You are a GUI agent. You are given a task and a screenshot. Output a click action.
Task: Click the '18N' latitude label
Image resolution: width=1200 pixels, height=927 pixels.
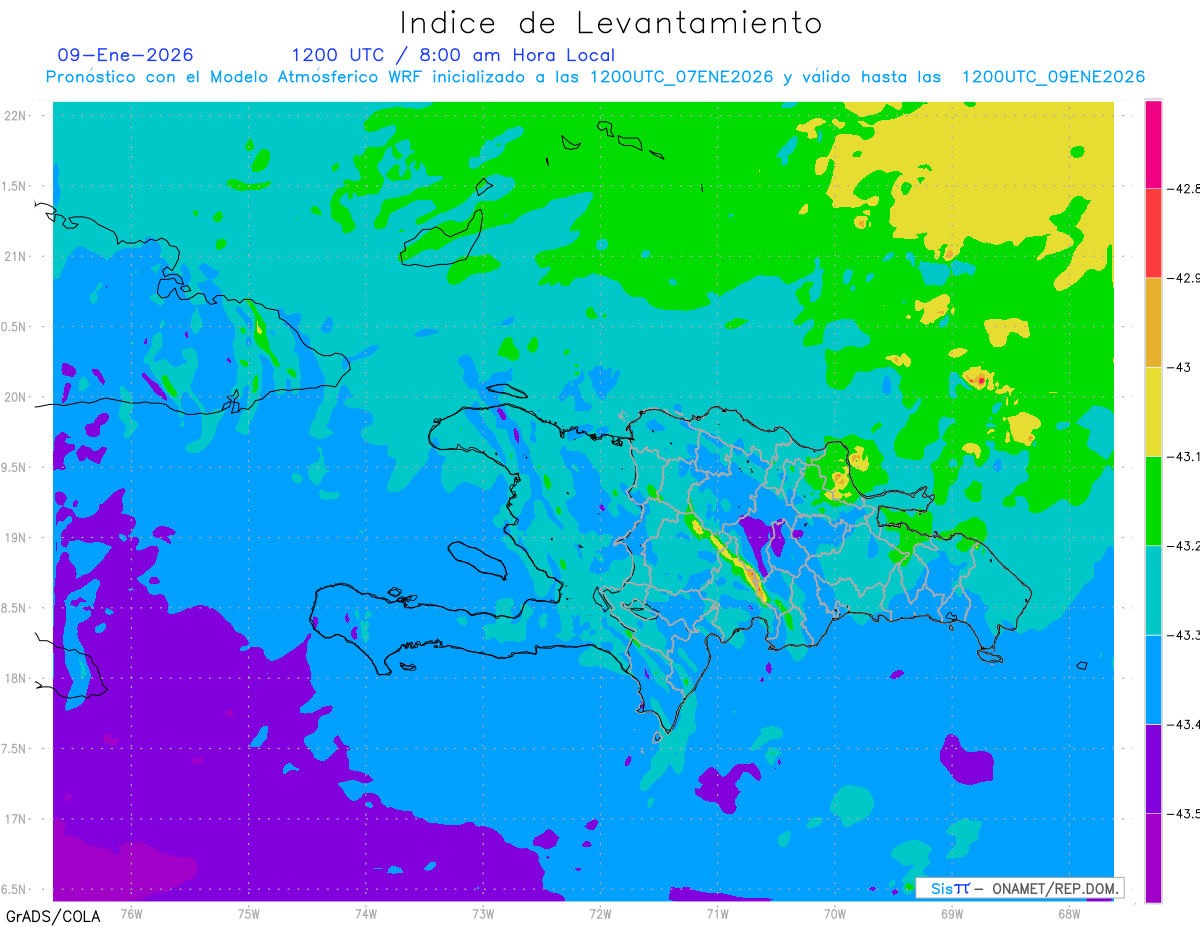click(x=15, y=678)
